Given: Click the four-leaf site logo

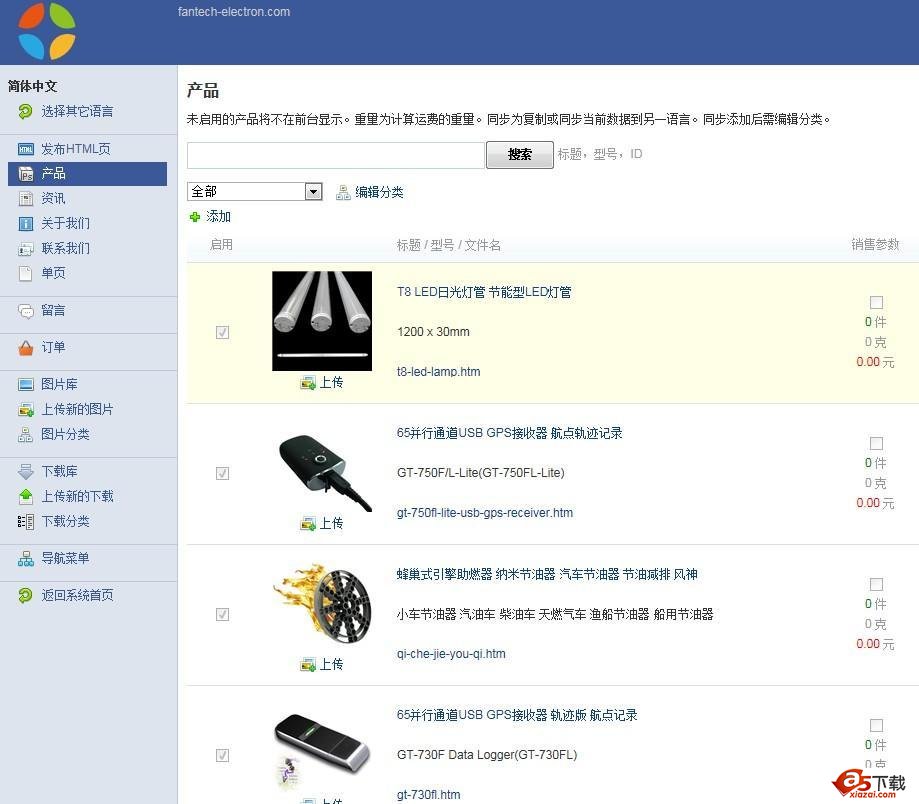Looking at the screenshot, I should 47,31.
